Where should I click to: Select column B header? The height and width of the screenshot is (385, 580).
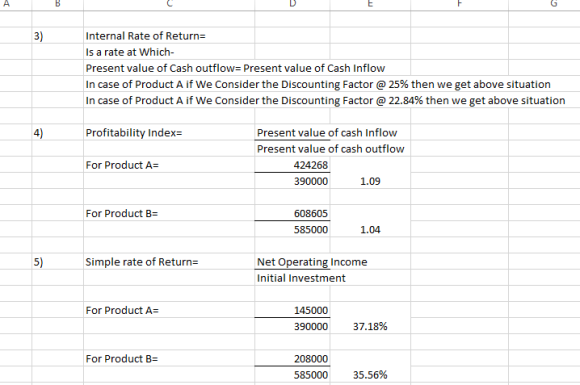point(57,5)
